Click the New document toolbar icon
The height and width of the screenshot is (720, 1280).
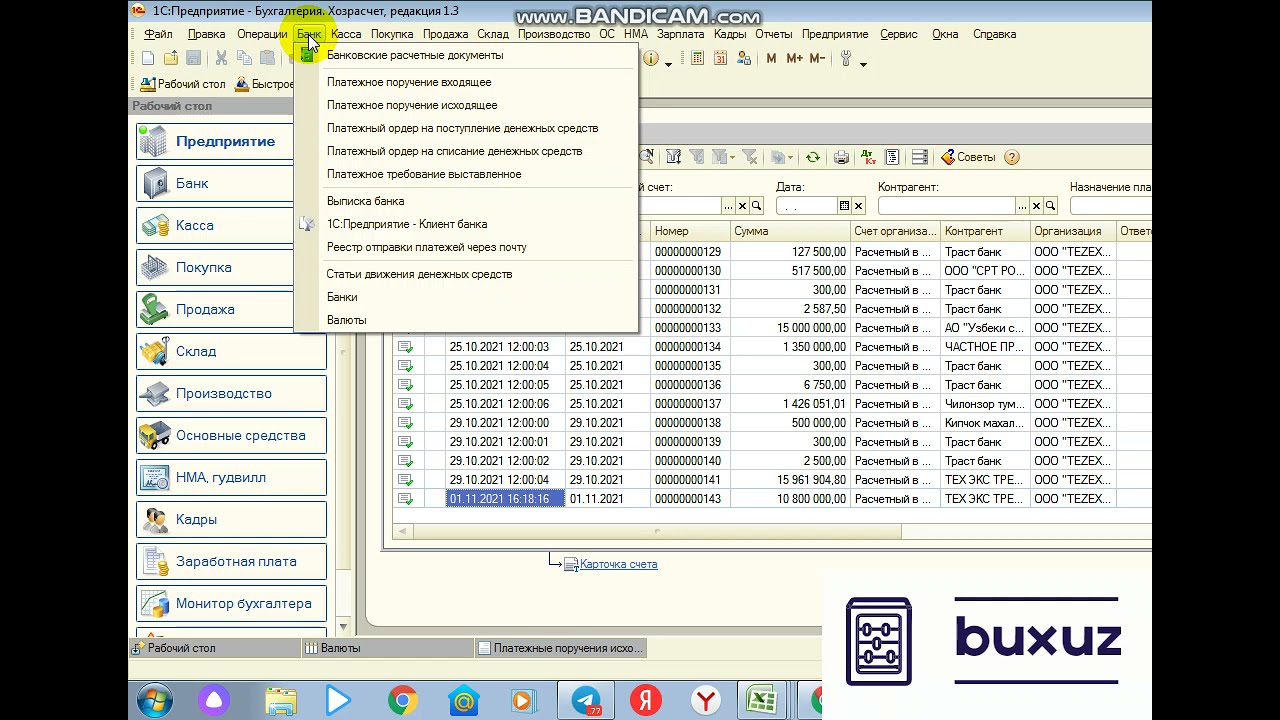tap(148, 59)
